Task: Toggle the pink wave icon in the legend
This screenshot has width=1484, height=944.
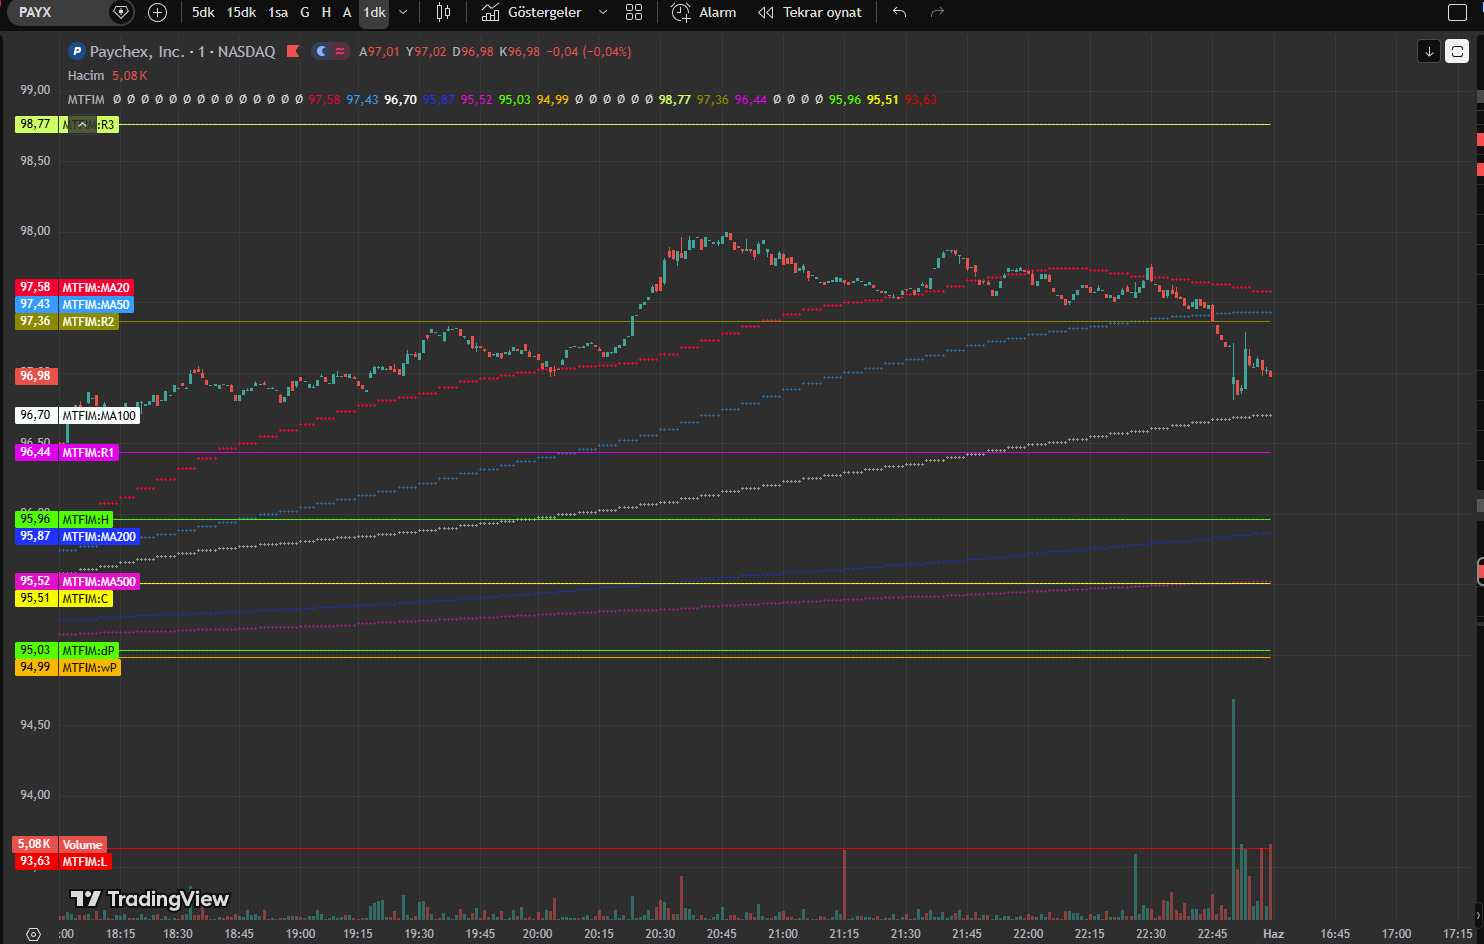Action: coord(340,52)
